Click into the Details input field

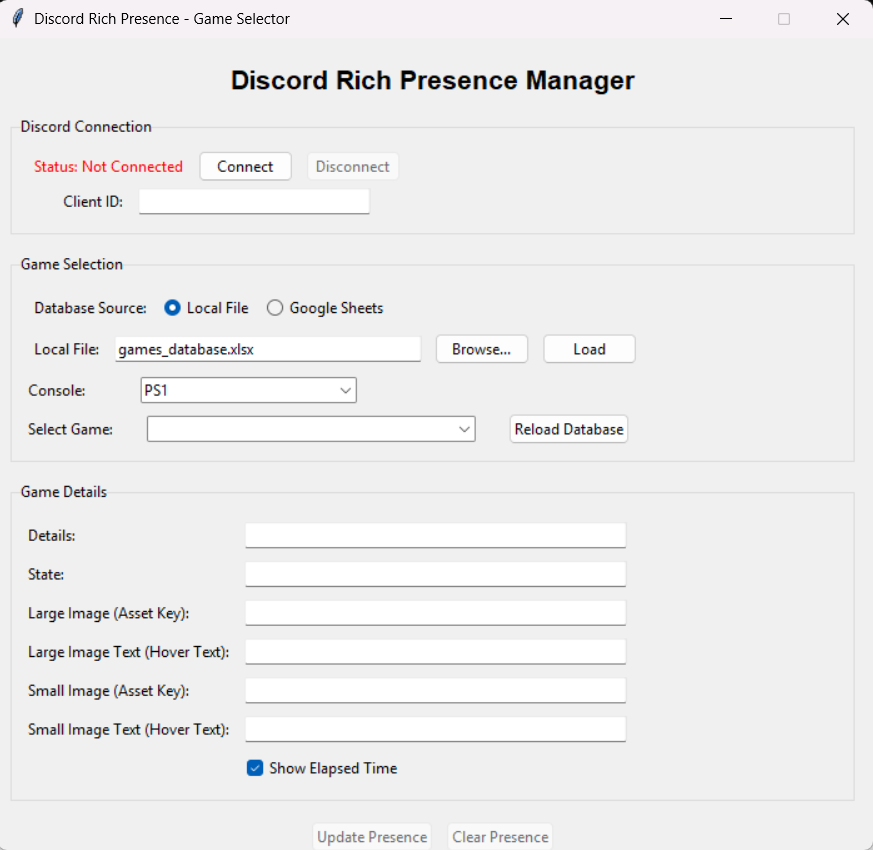tap(435, 535)
